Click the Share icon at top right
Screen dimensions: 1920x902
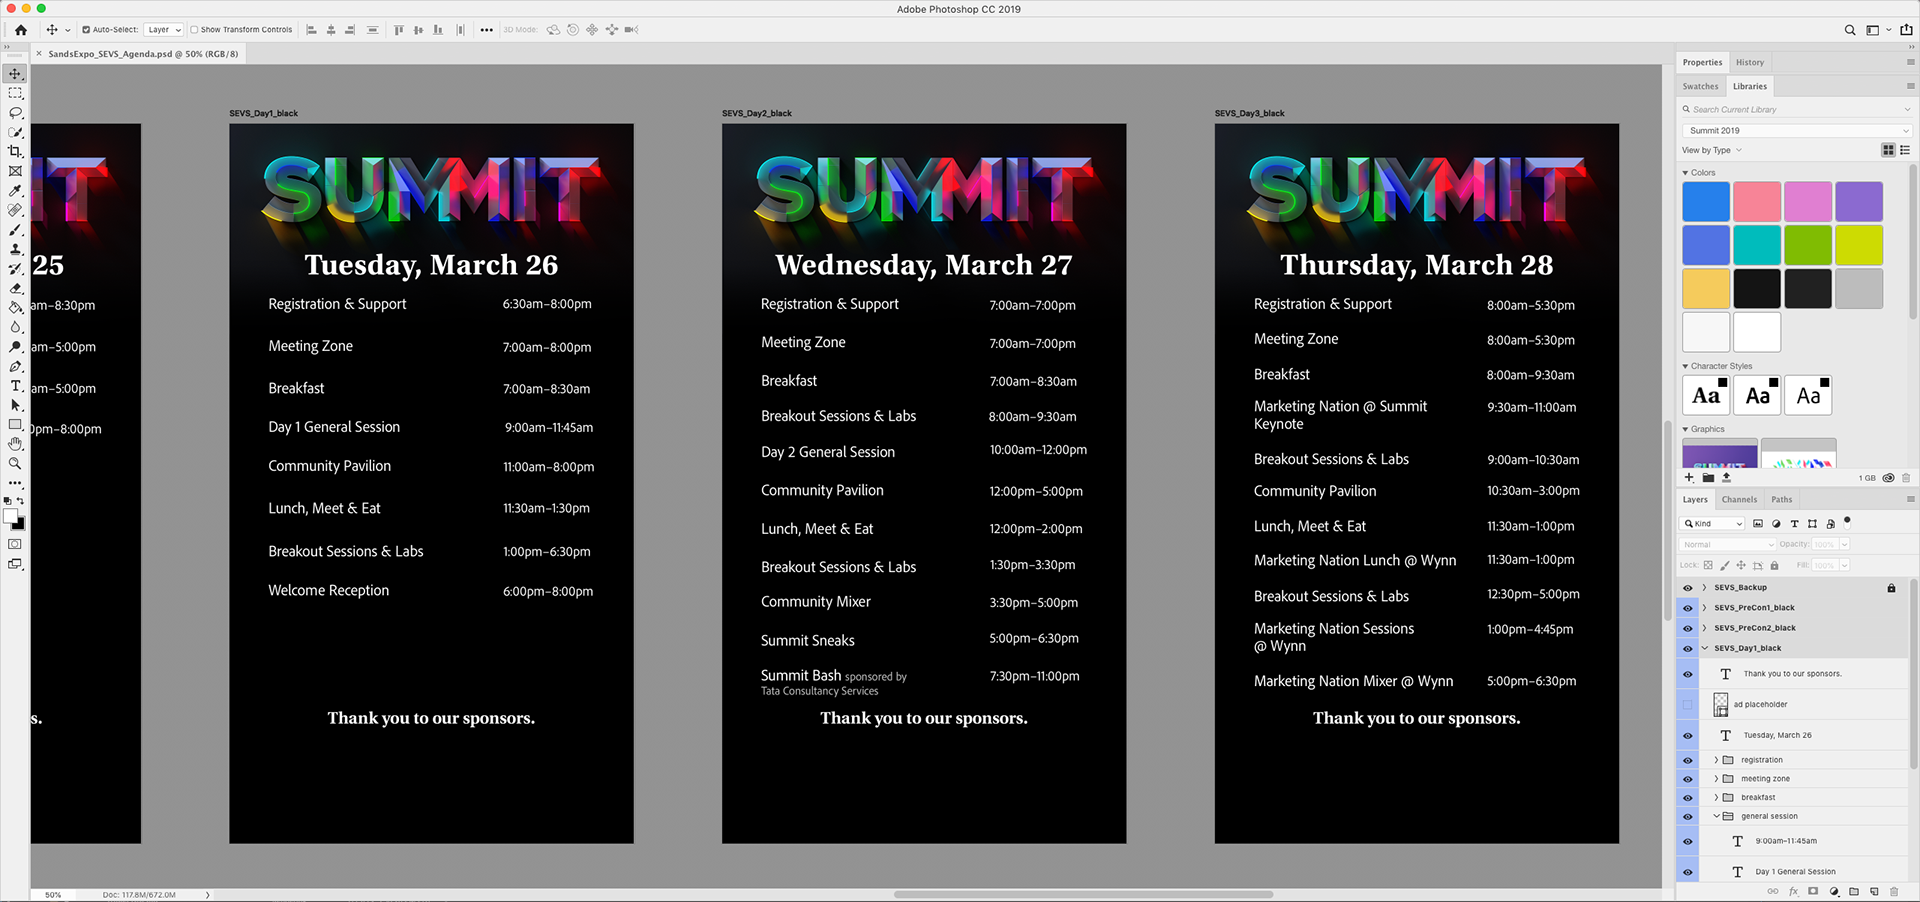[1906, 30]
